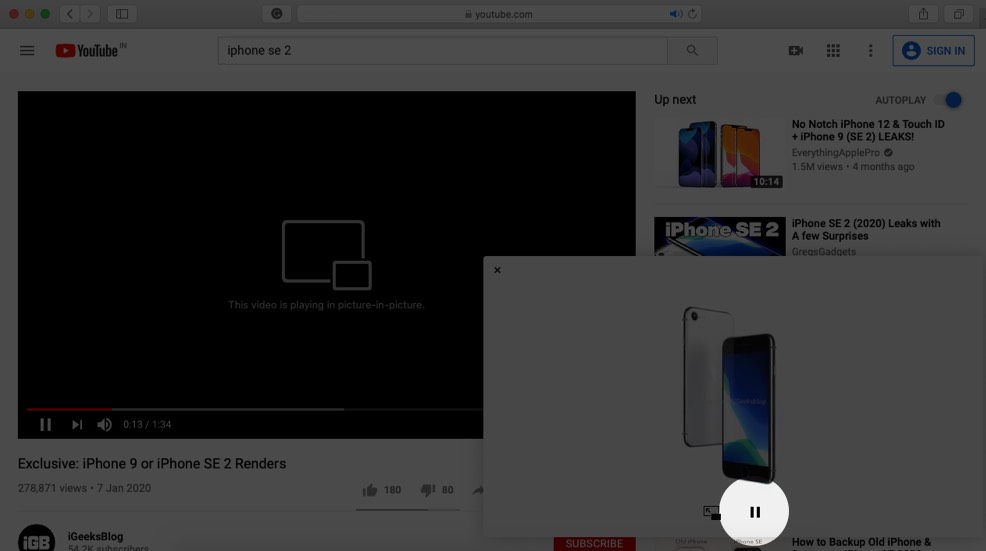Click the search magnifier button
This screenshot has height=551, width=986.
[692, 50]
